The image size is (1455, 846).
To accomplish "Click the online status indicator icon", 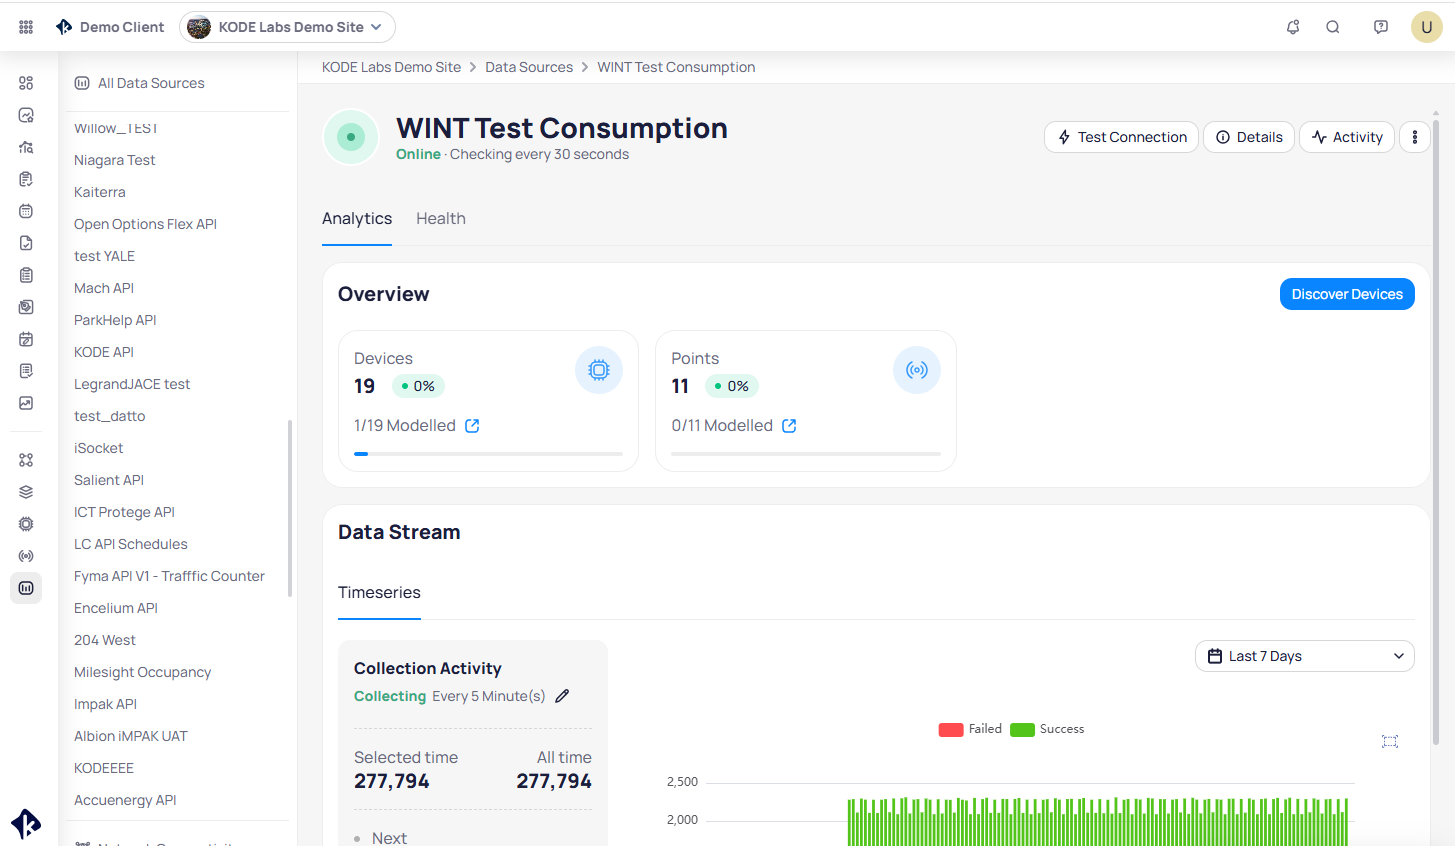I will (x=351, y=137).
